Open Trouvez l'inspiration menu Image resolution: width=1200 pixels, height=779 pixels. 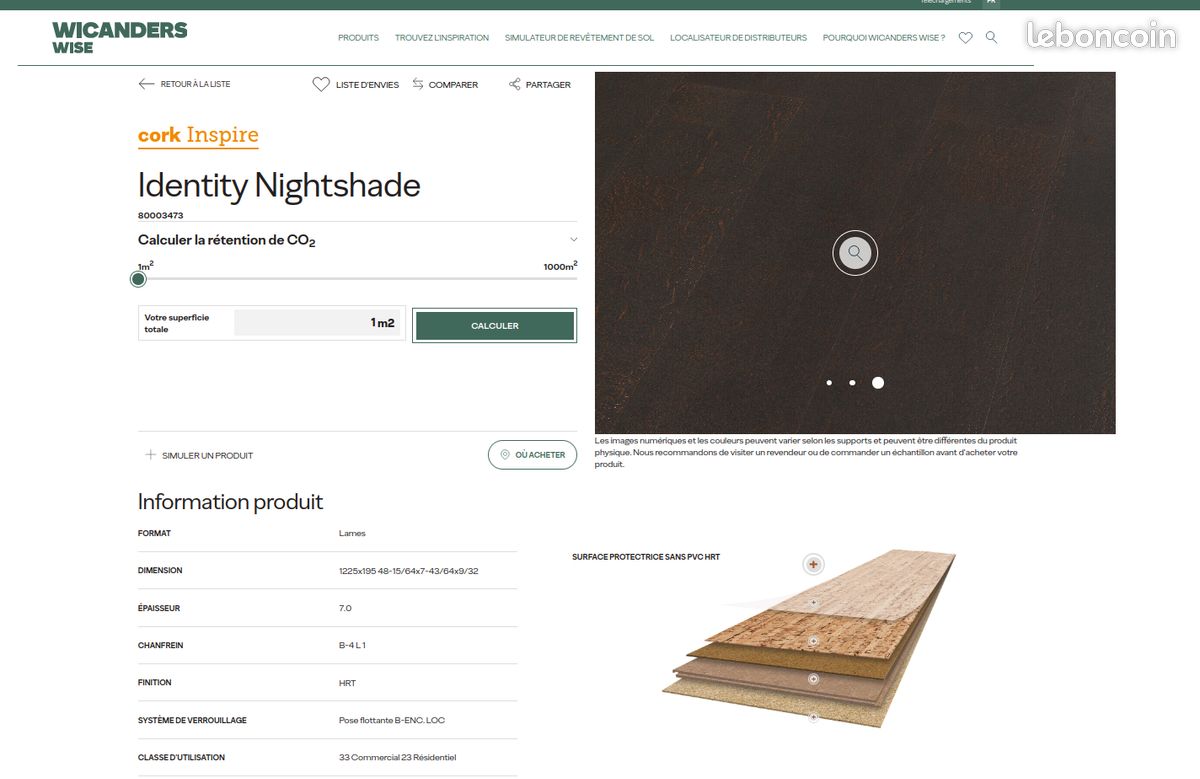(x=442, y=38)
